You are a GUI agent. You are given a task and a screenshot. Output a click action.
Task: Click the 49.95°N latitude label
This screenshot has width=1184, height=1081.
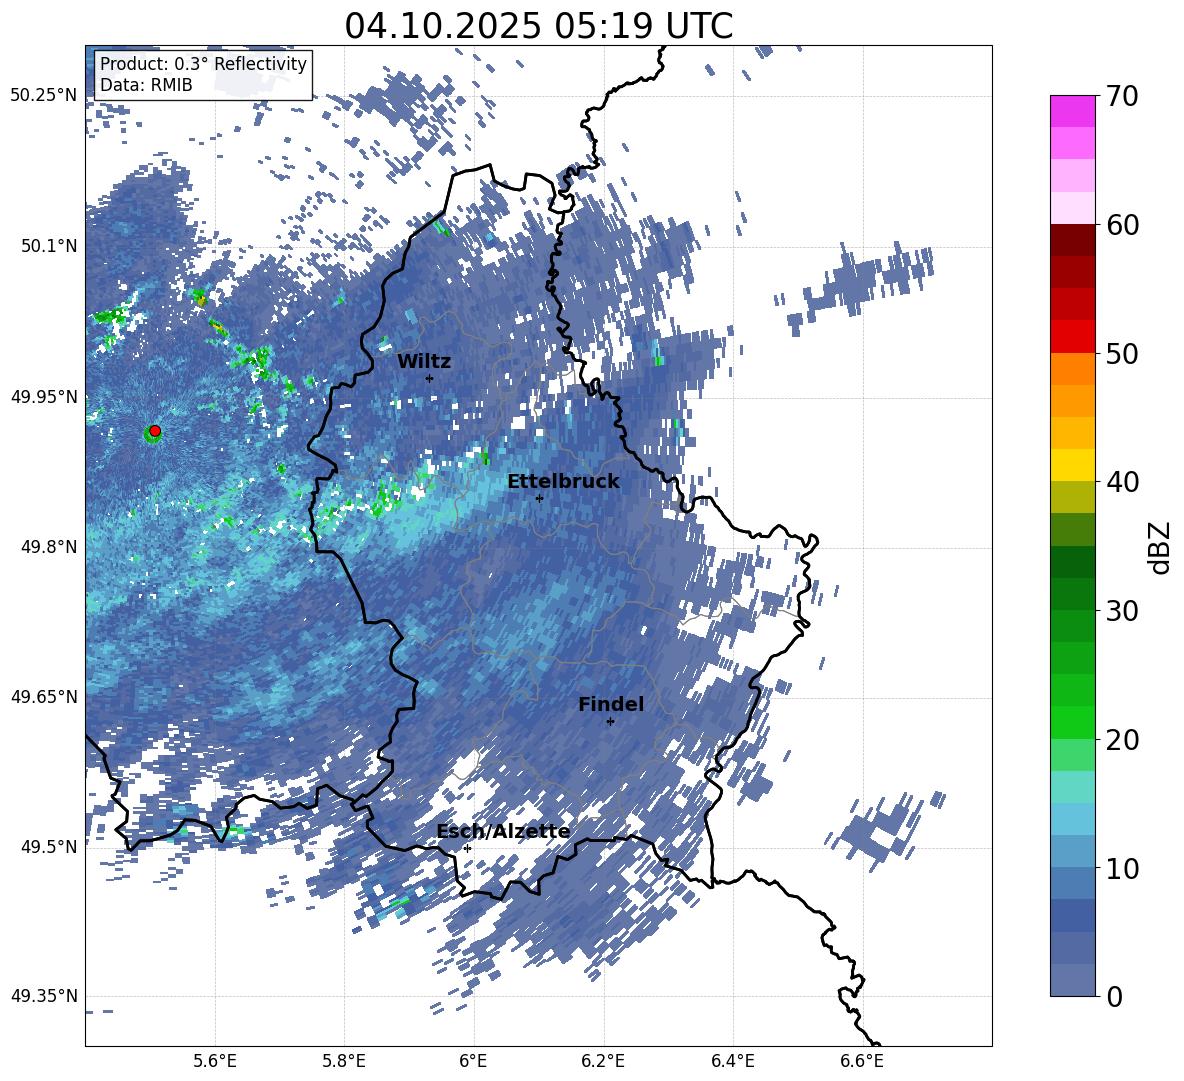click(44, 396)
